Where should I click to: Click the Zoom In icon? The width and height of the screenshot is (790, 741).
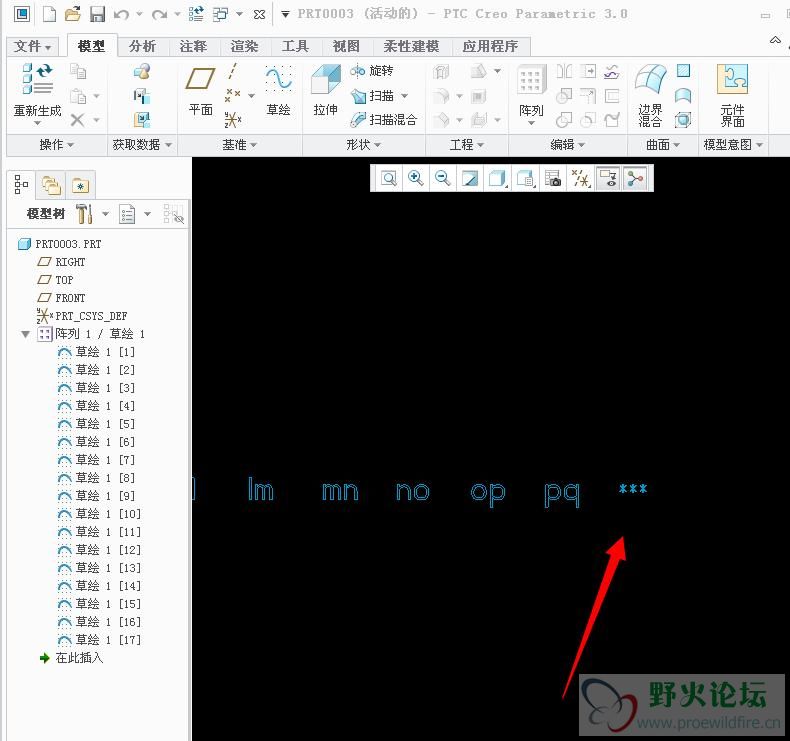click(416, 178)
